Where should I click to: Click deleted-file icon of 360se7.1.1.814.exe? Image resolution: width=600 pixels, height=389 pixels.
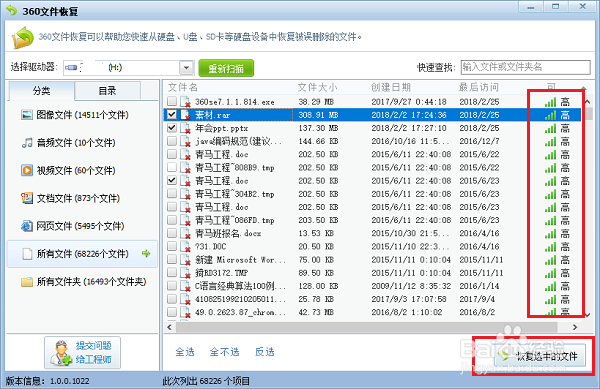click(186, 102)
